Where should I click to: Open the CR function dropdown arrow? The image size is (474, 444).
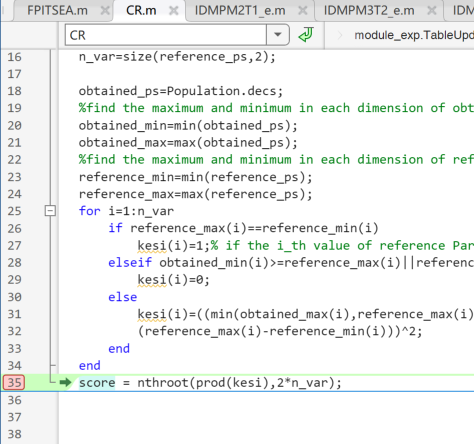[278, 35]
